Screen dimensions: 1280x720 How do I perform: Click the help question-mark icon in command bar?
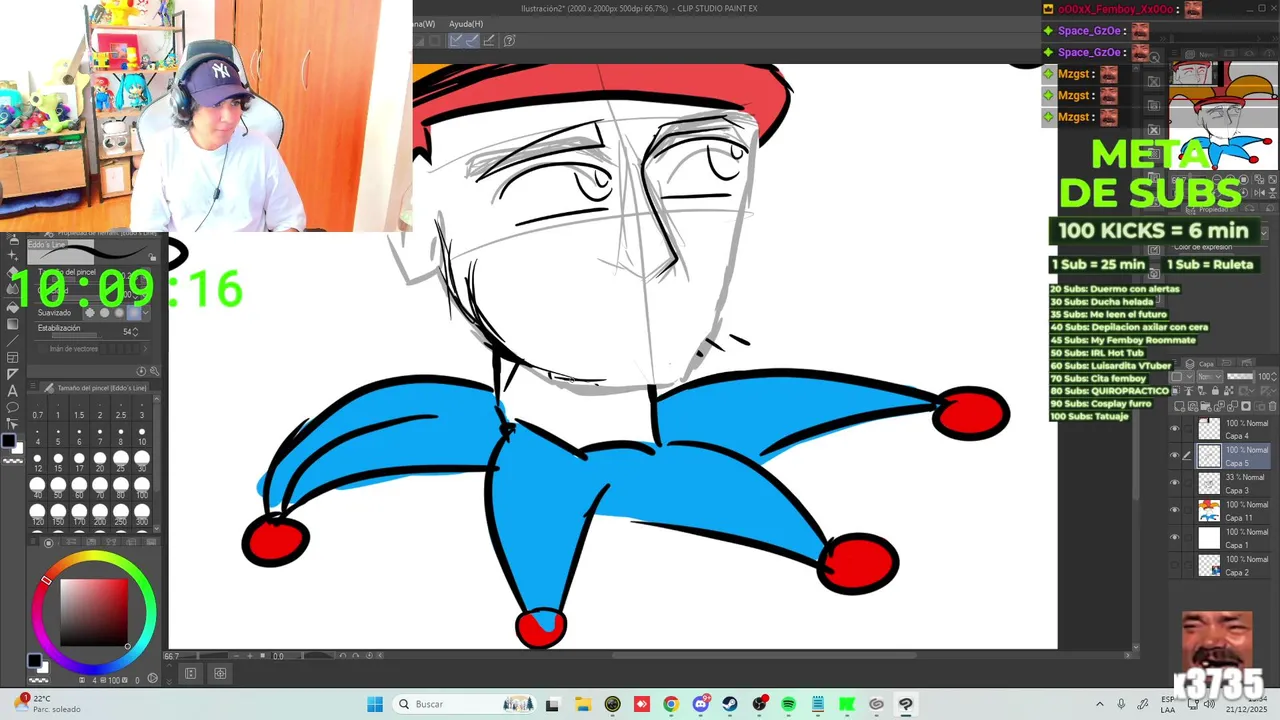click(x=509, y=40)
